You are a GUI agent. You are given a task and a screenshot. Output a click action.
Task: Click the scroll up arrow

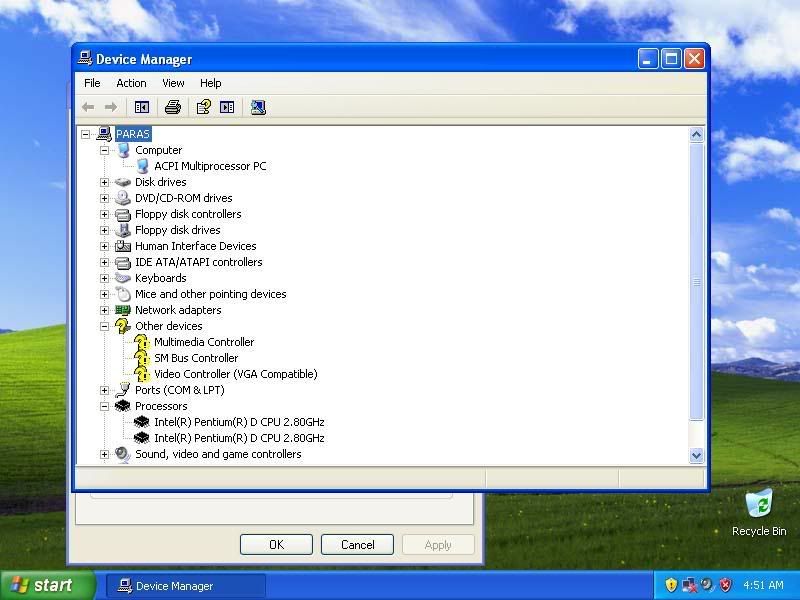696,135
